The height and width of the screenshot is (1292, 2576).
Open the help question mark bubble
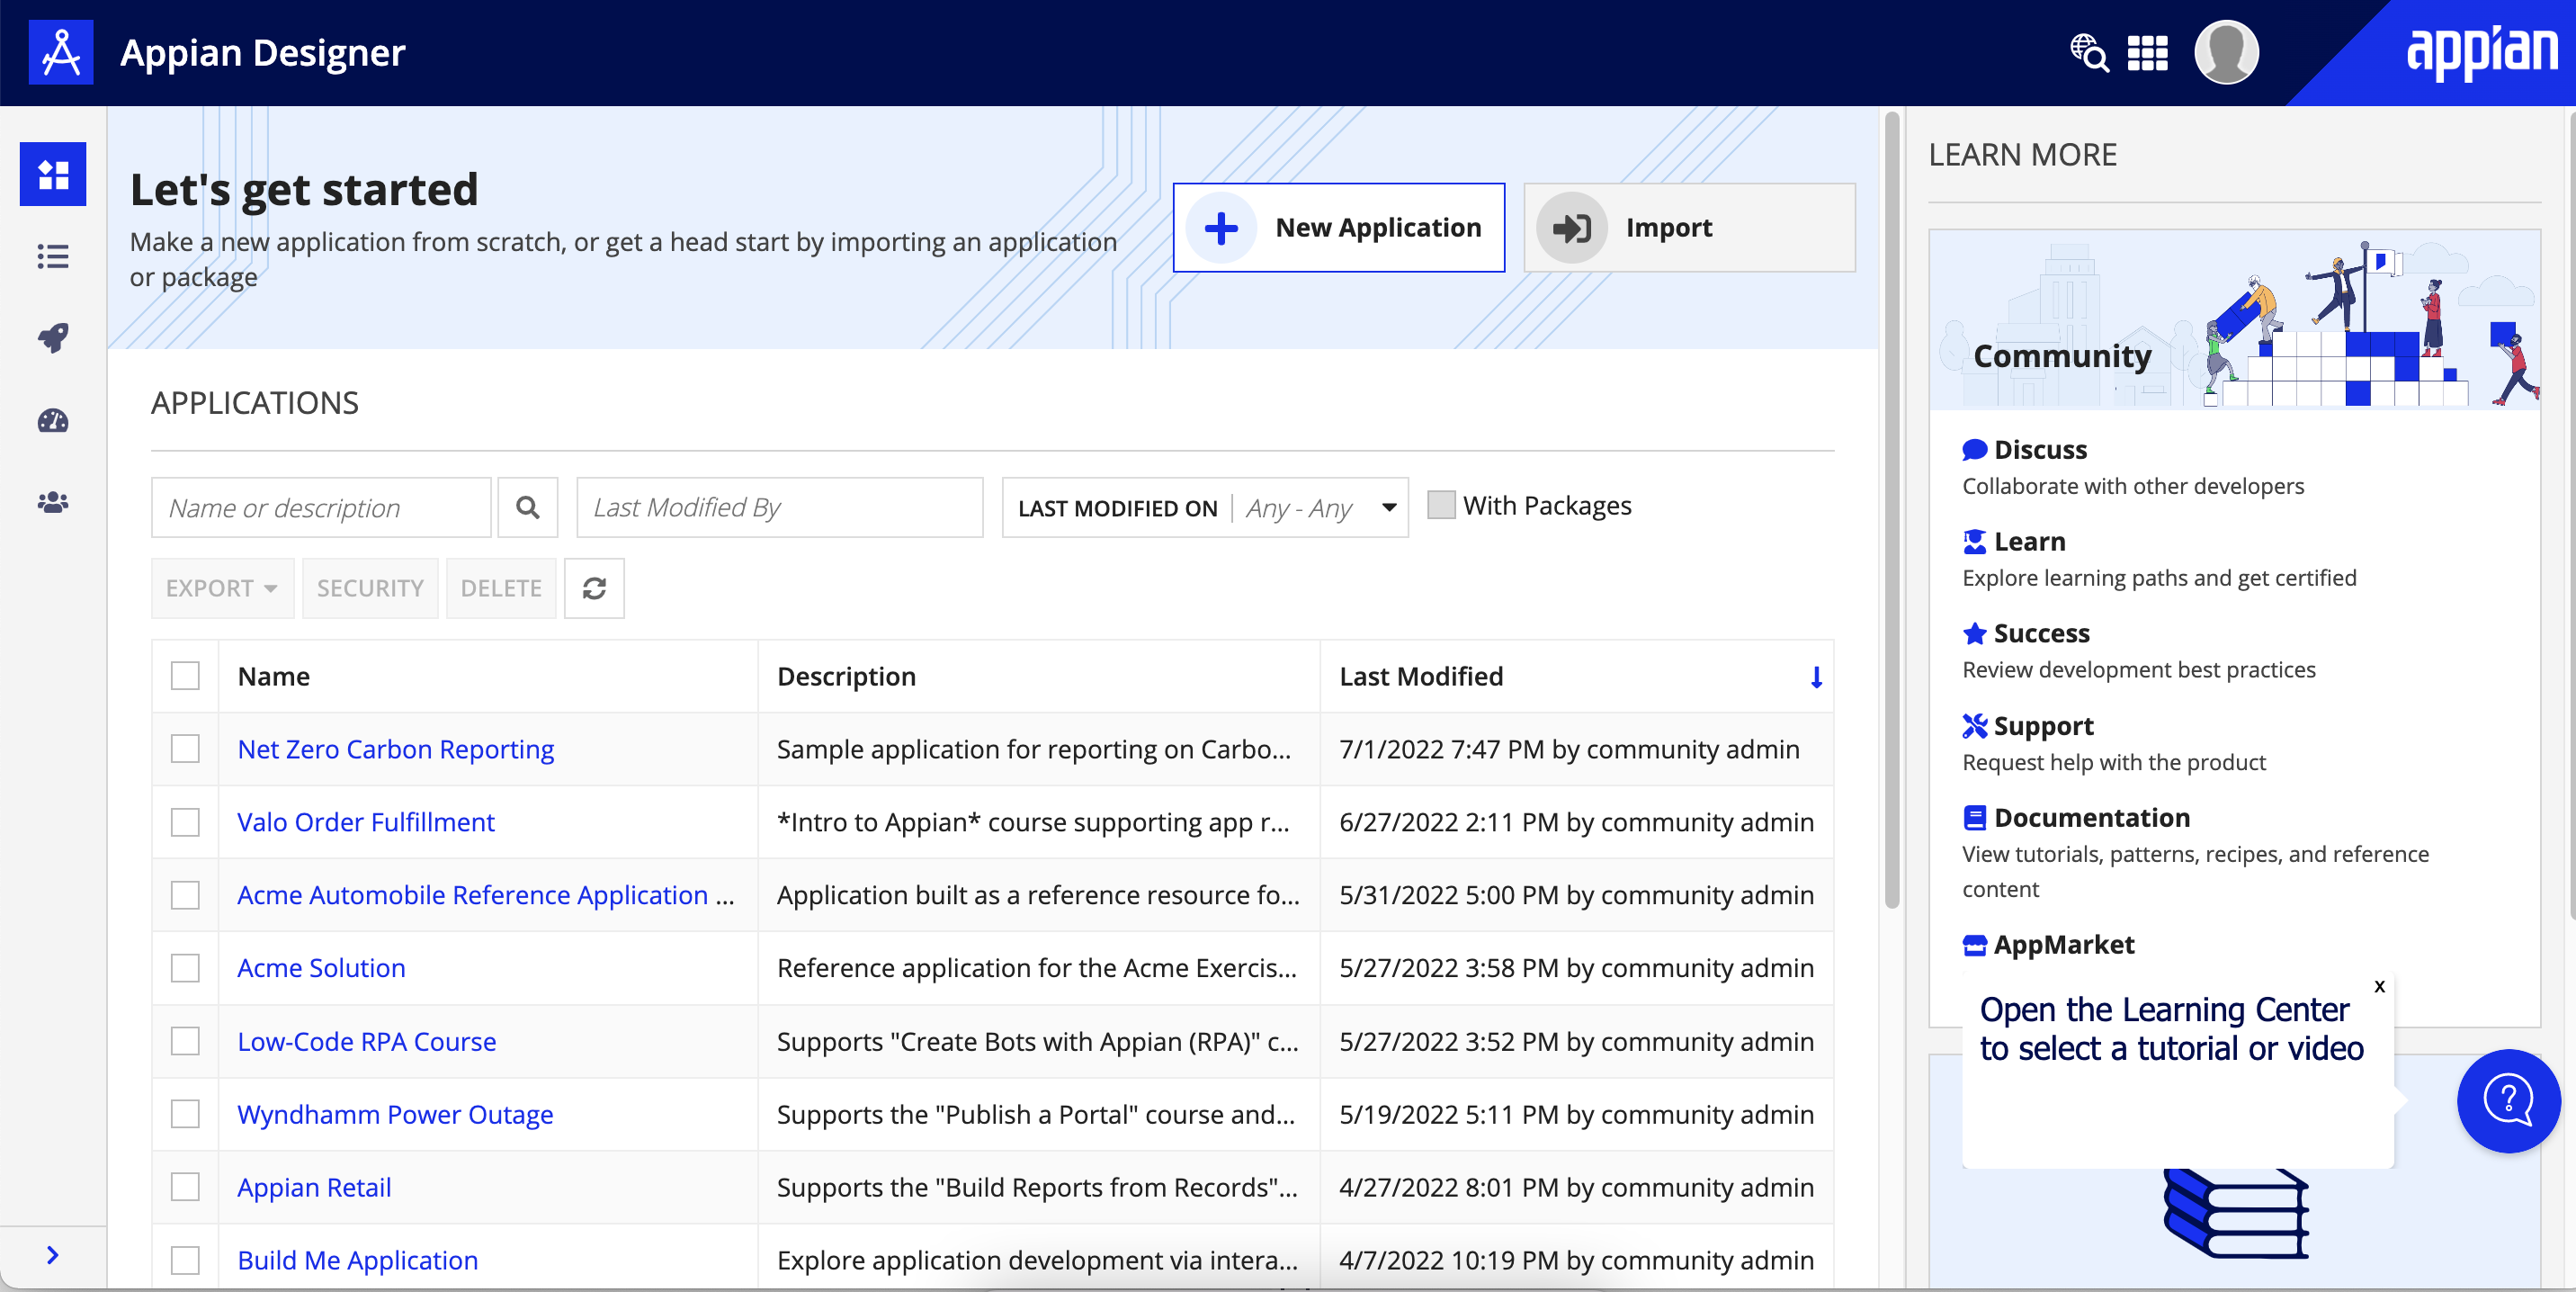[x=2508, y=1100]
